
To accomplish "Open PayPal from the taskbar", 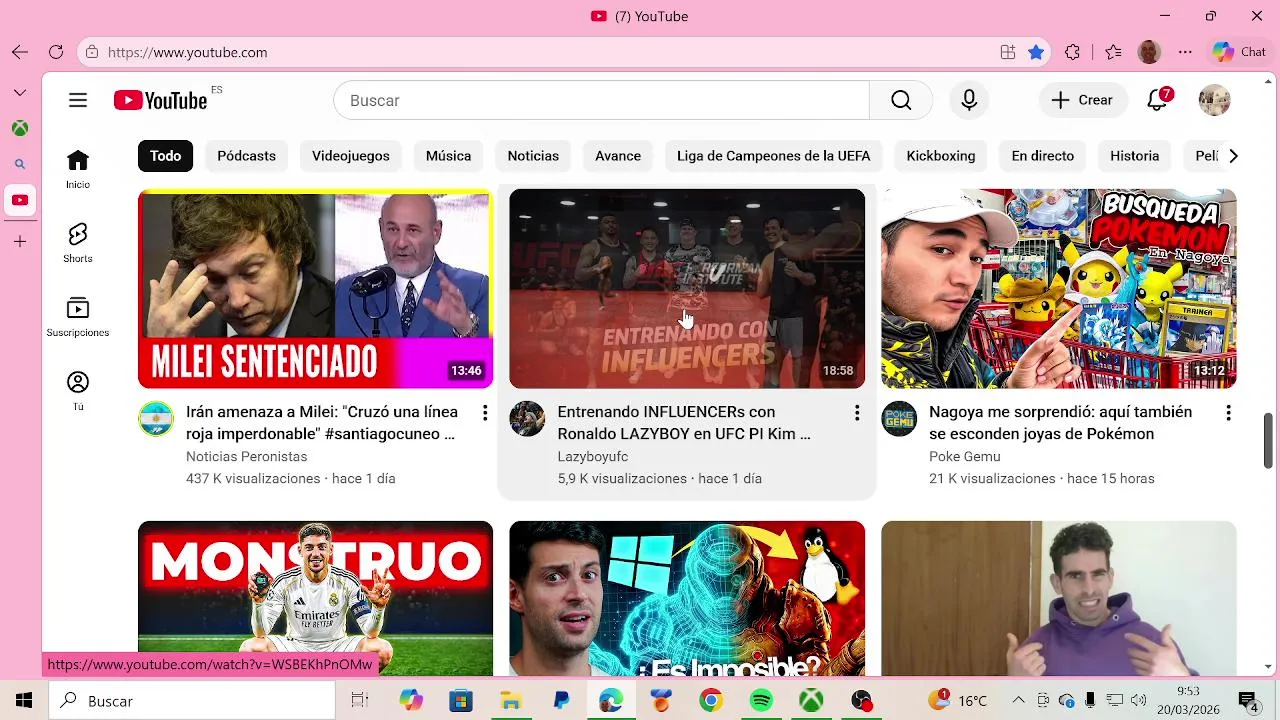I will [561, 701].
